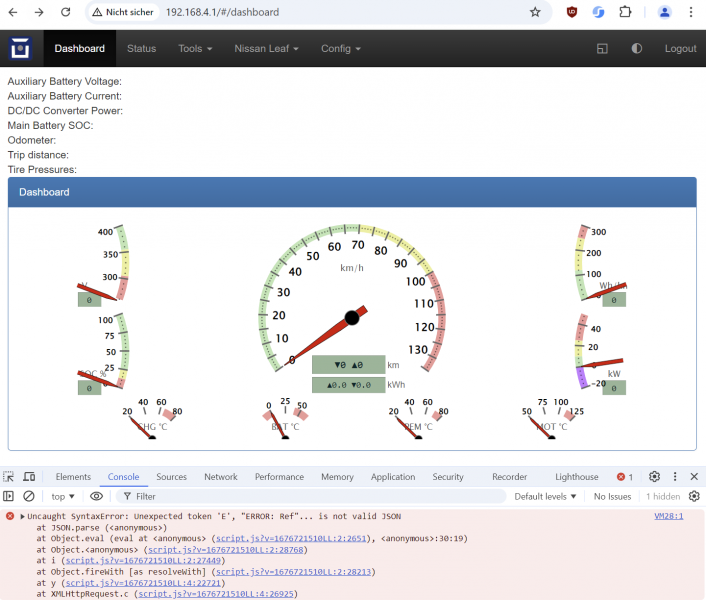This screenshot has width=706, height=600.
Task: Open the top JavaScript context dropdown
Action: click(x=63, y=496)
